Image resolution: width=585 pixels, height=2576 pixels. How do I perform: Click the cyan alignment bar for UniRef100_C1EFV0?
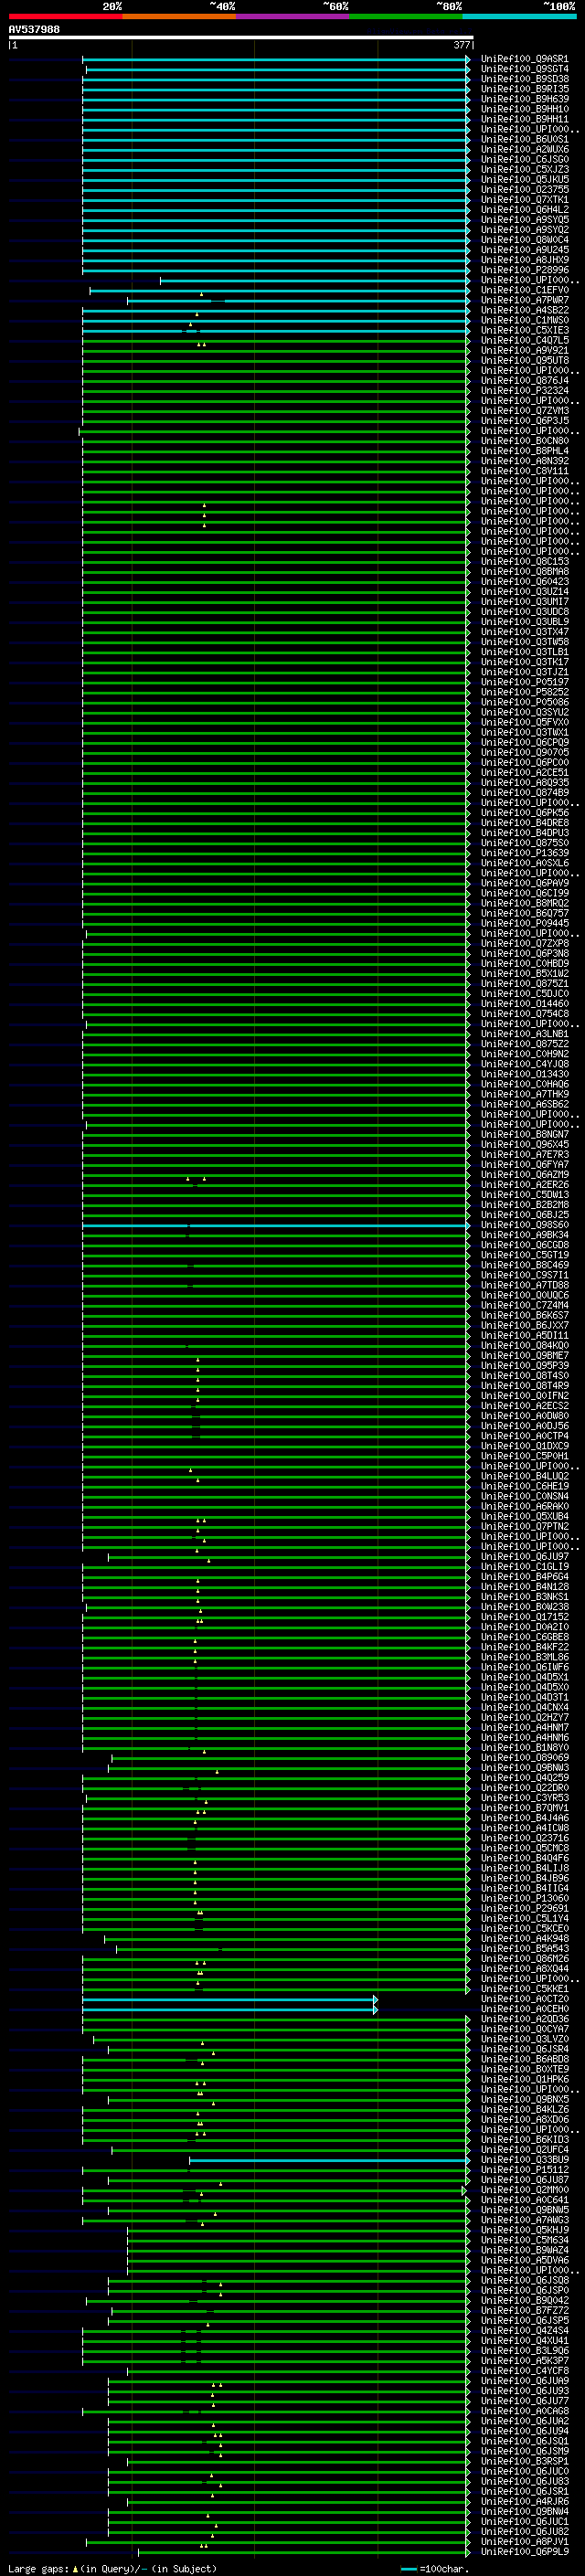pos(279,290)
